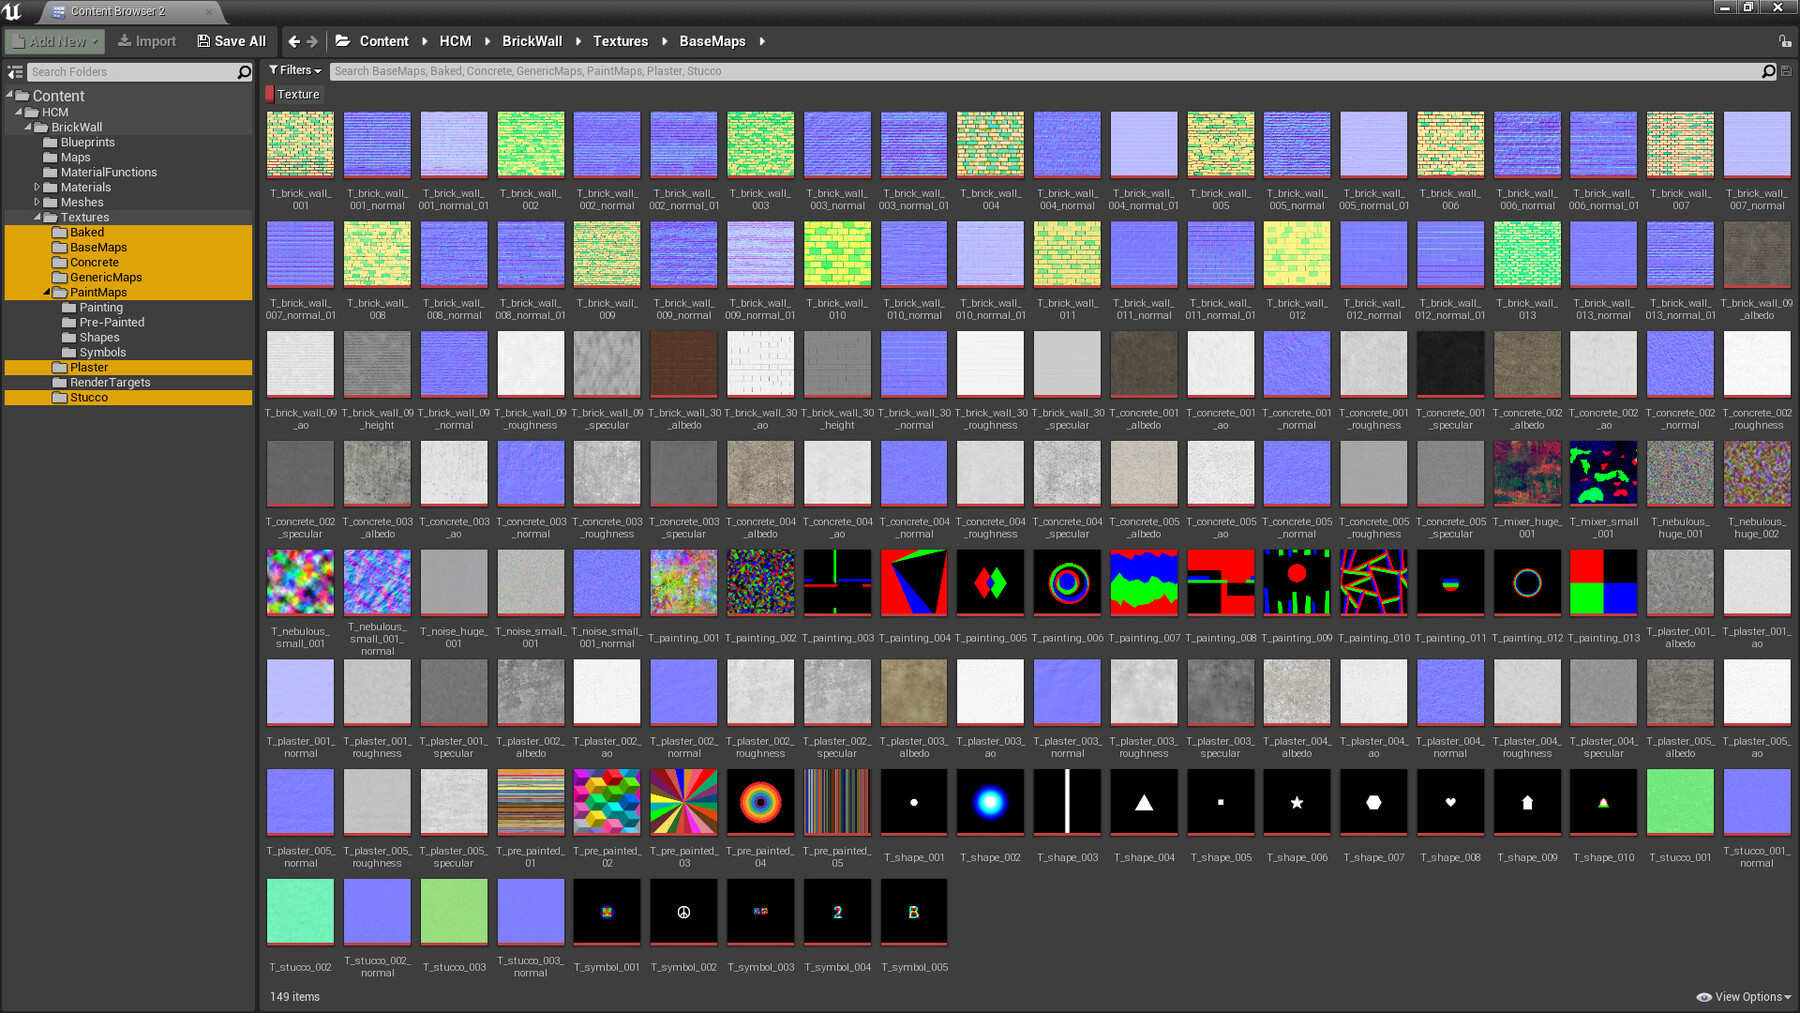Open the path arrow after Content
Viewport: 1800px width, 1013px height.
coord(425,41)
